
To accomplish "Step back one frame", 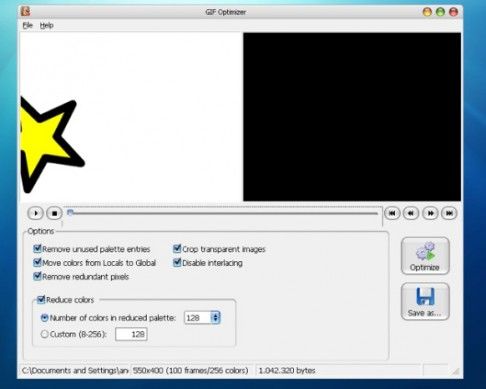I will (411, 213).
